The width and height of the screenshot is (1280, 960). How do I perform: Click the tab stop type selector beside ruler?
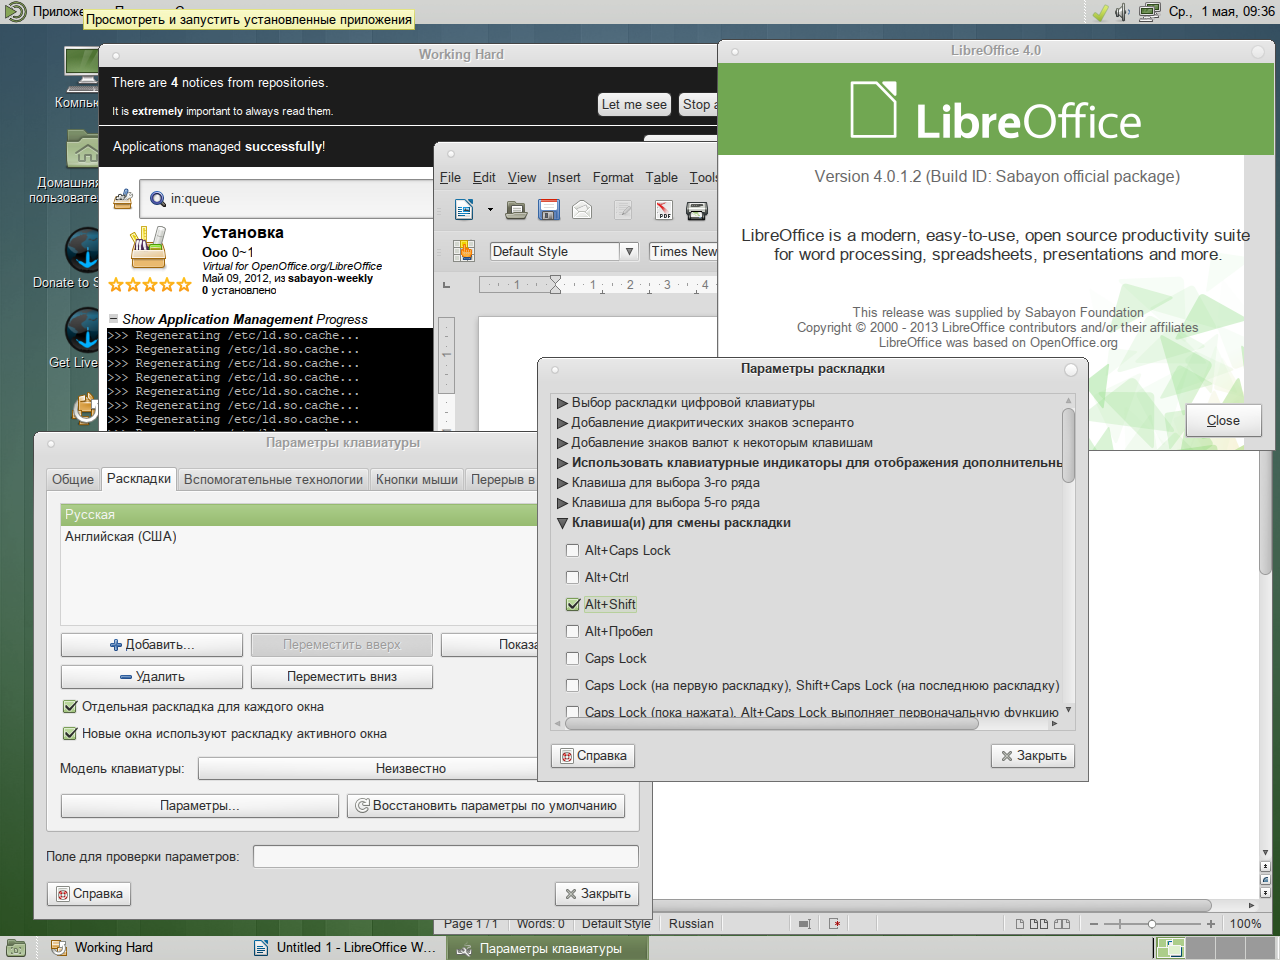(x=447, y=285)
